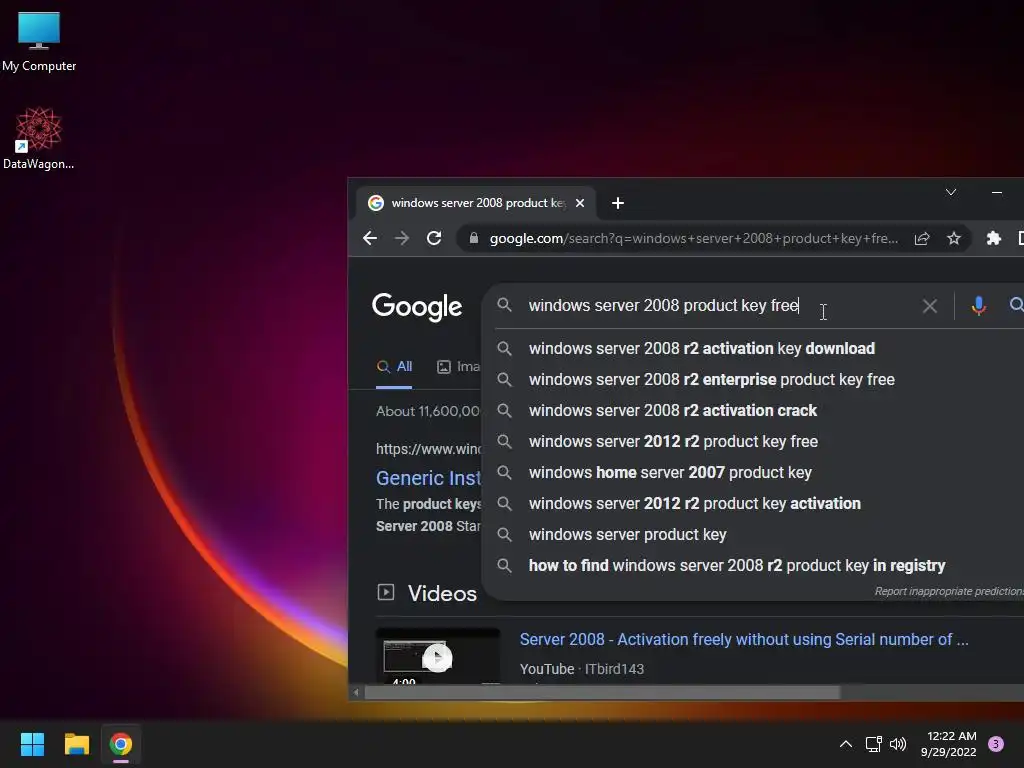This screenshot has width=1024, height=768.
Task: Open the Windows Start menu
Action: [x=32, y=744]
